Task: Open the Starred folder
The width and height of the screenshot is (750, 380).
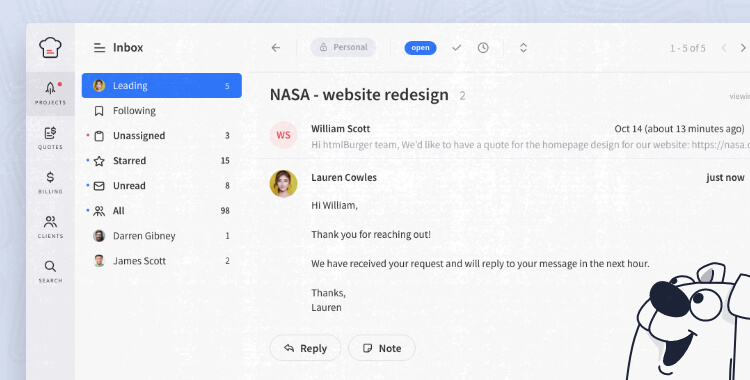Action: click(x=162, y=160)
